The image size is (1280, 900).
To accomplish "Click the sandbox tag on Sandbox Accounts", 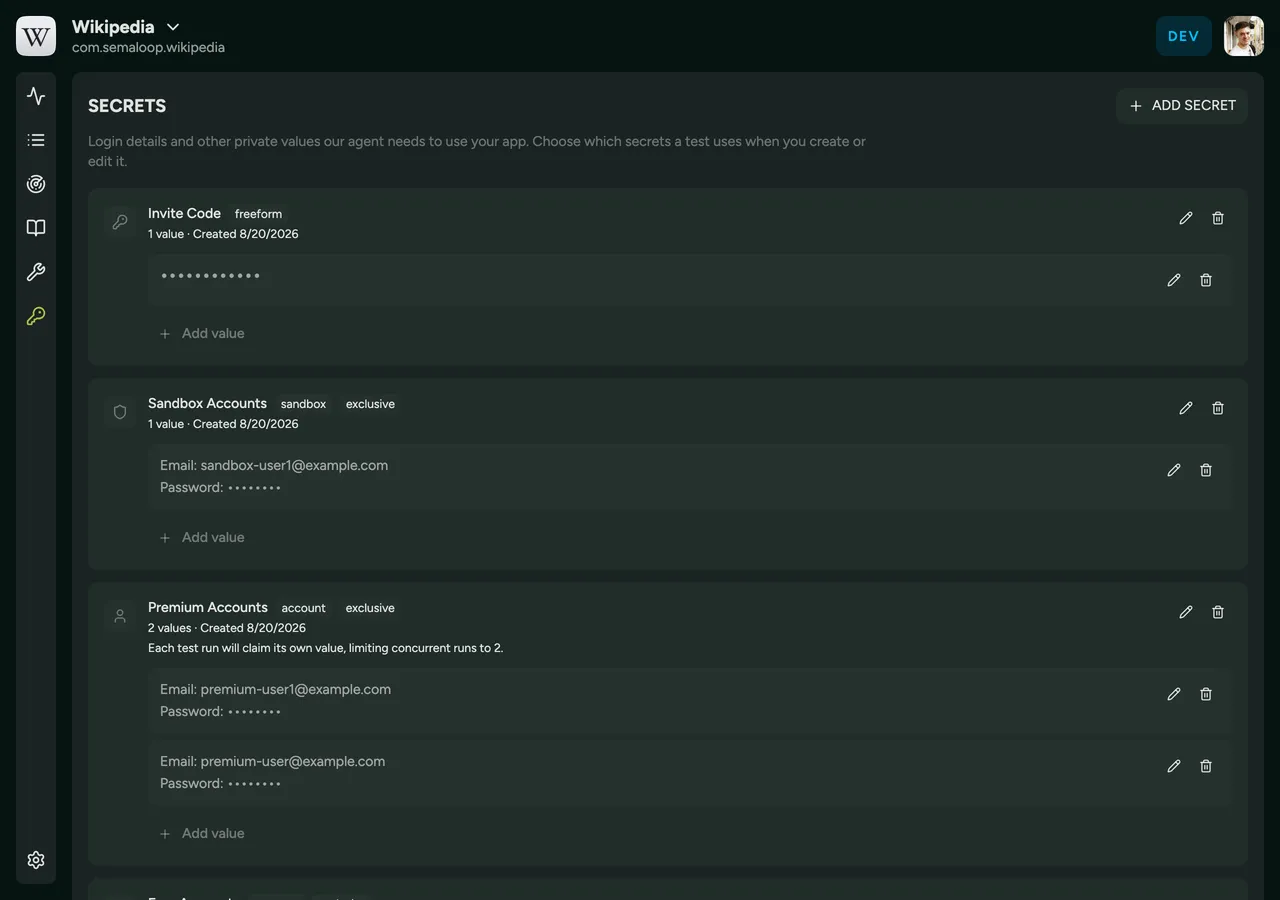I will tap(303, 404).
